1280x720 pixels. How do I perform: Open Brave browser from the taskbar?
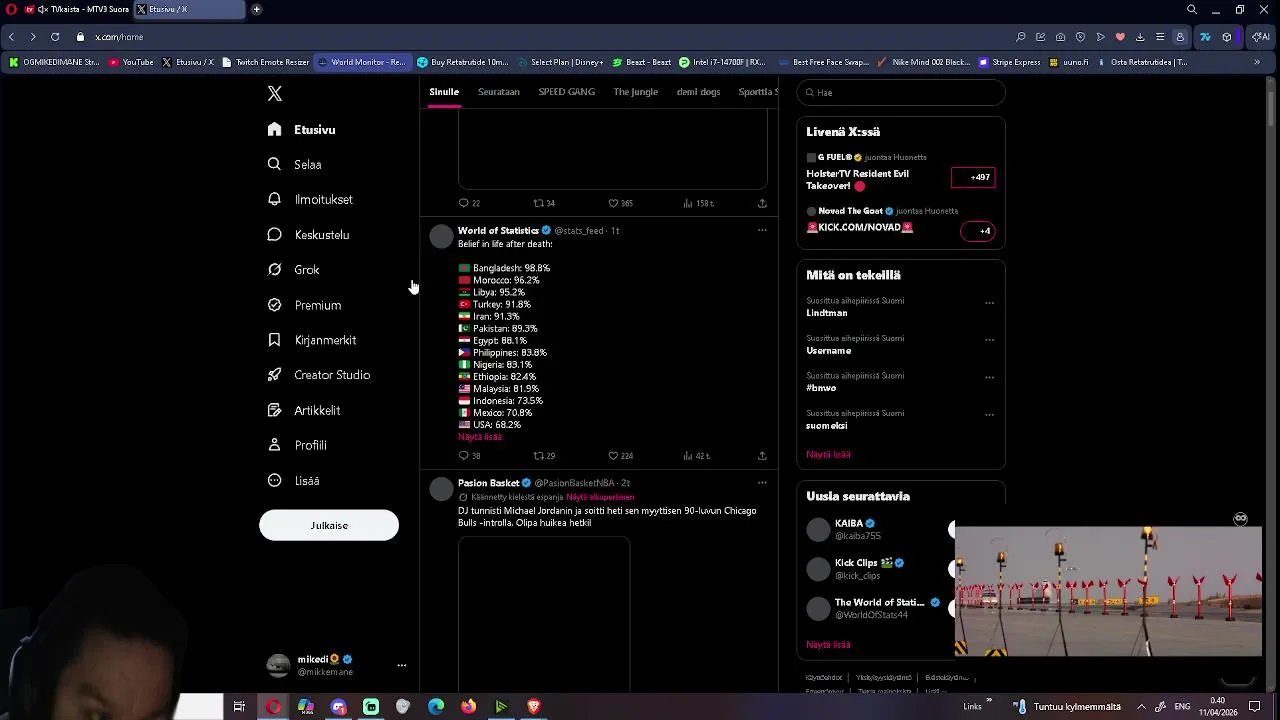[x=533, y=707]
